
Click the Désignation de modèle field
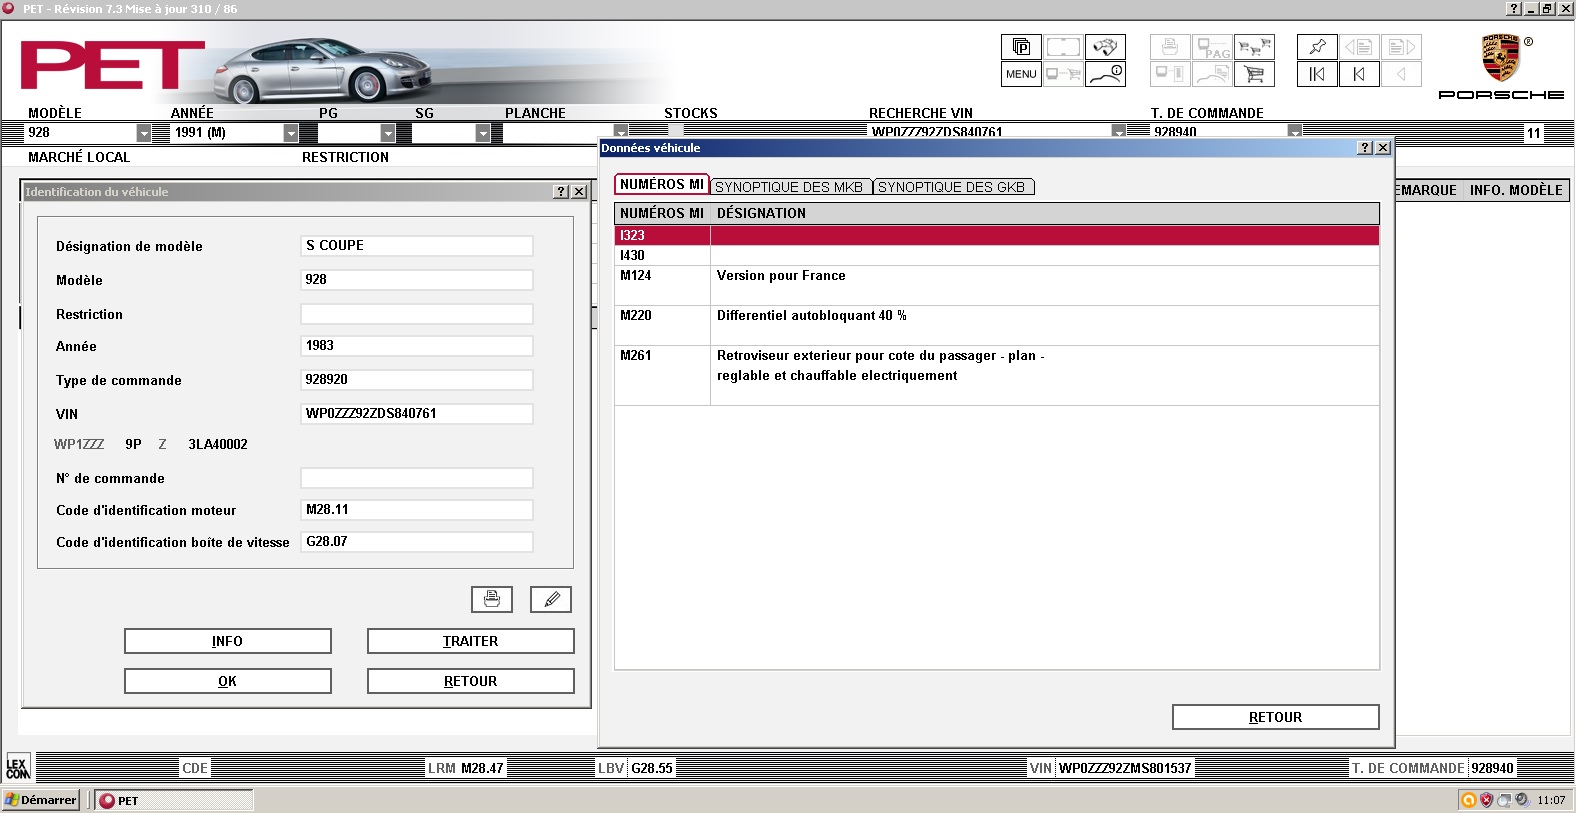coord(417,246)
